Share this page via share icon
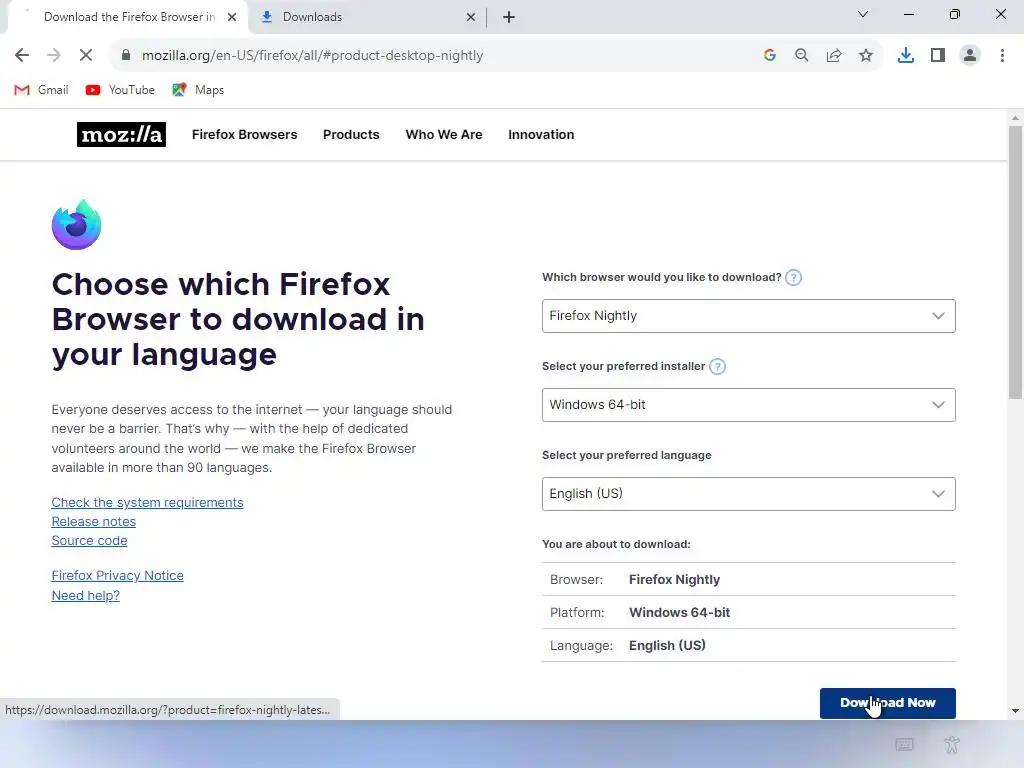This screenshot has width=1024, height=768. [834, 56]
